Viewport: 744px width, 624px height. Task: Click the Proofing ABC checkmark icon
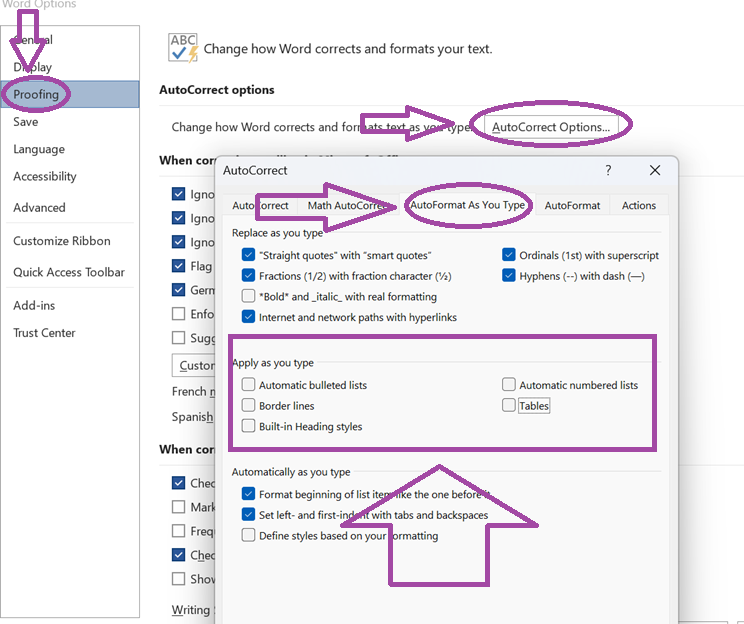(x=183, y=47)
